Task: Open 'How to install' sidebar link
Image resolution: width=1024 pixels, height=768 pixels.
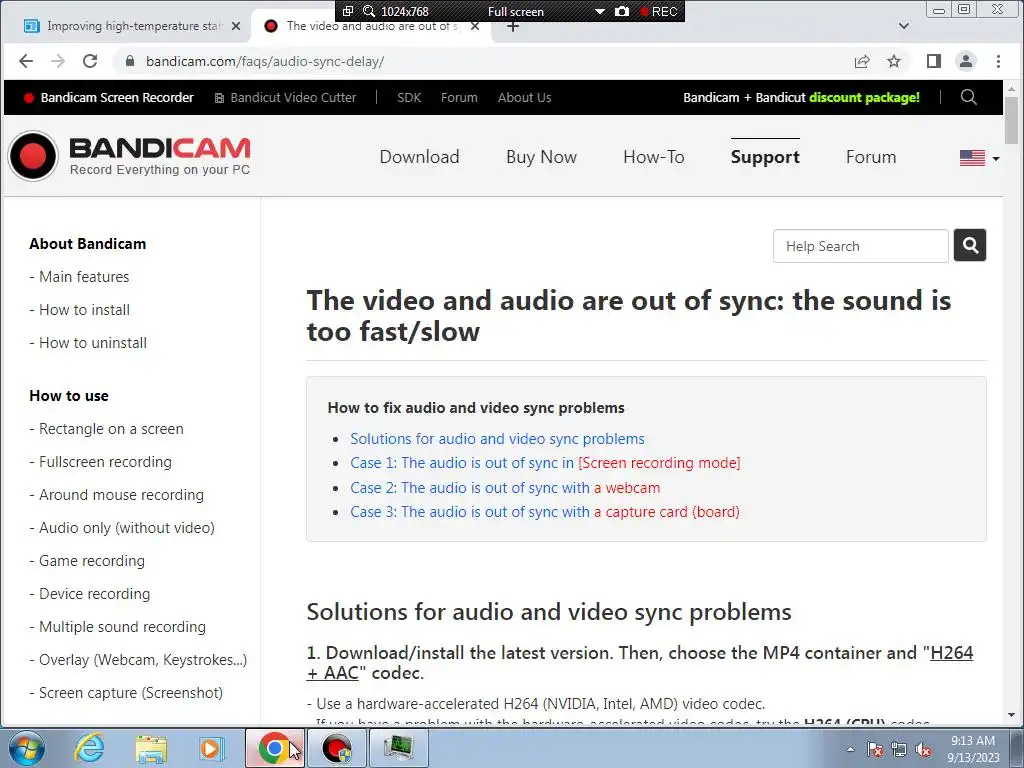Action: [x=84, y=310]
